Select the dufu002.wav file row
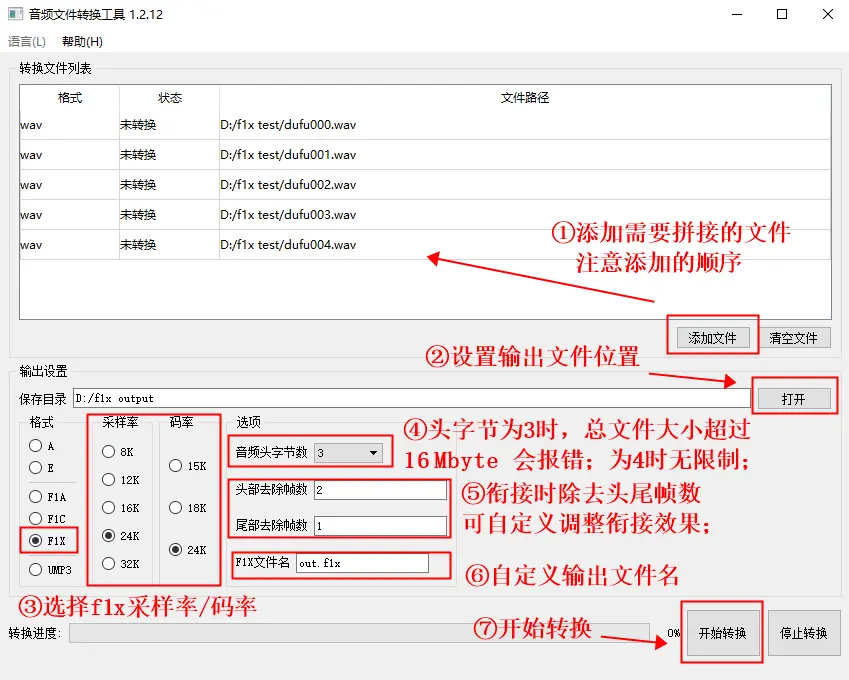The height and width of the screenshot is (680, 849). coord(300,185)
